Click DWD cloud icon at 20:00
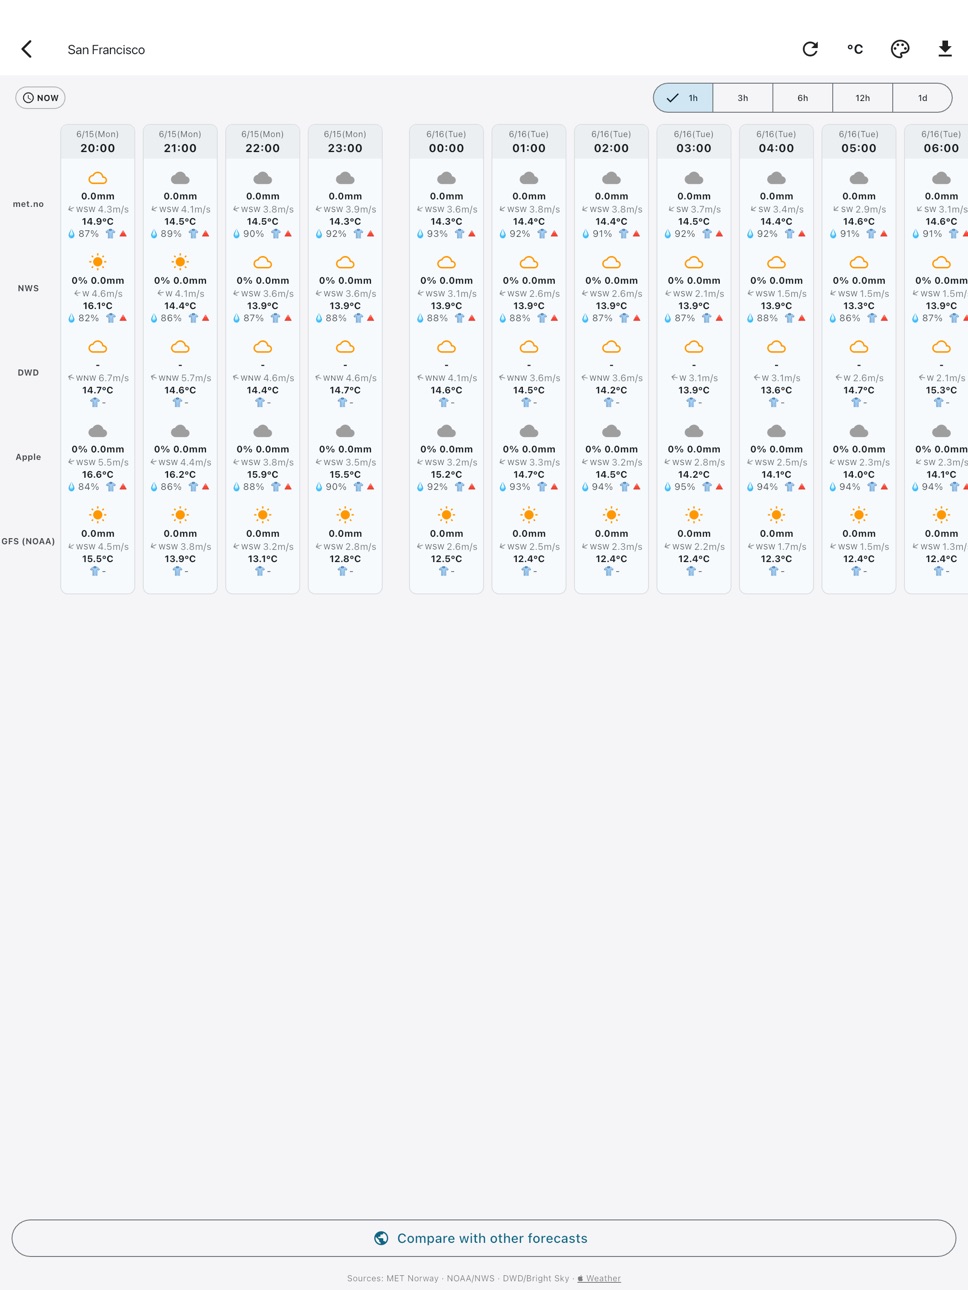The image size is (968, 1290). pyautogui.click(x=98, y=347)
